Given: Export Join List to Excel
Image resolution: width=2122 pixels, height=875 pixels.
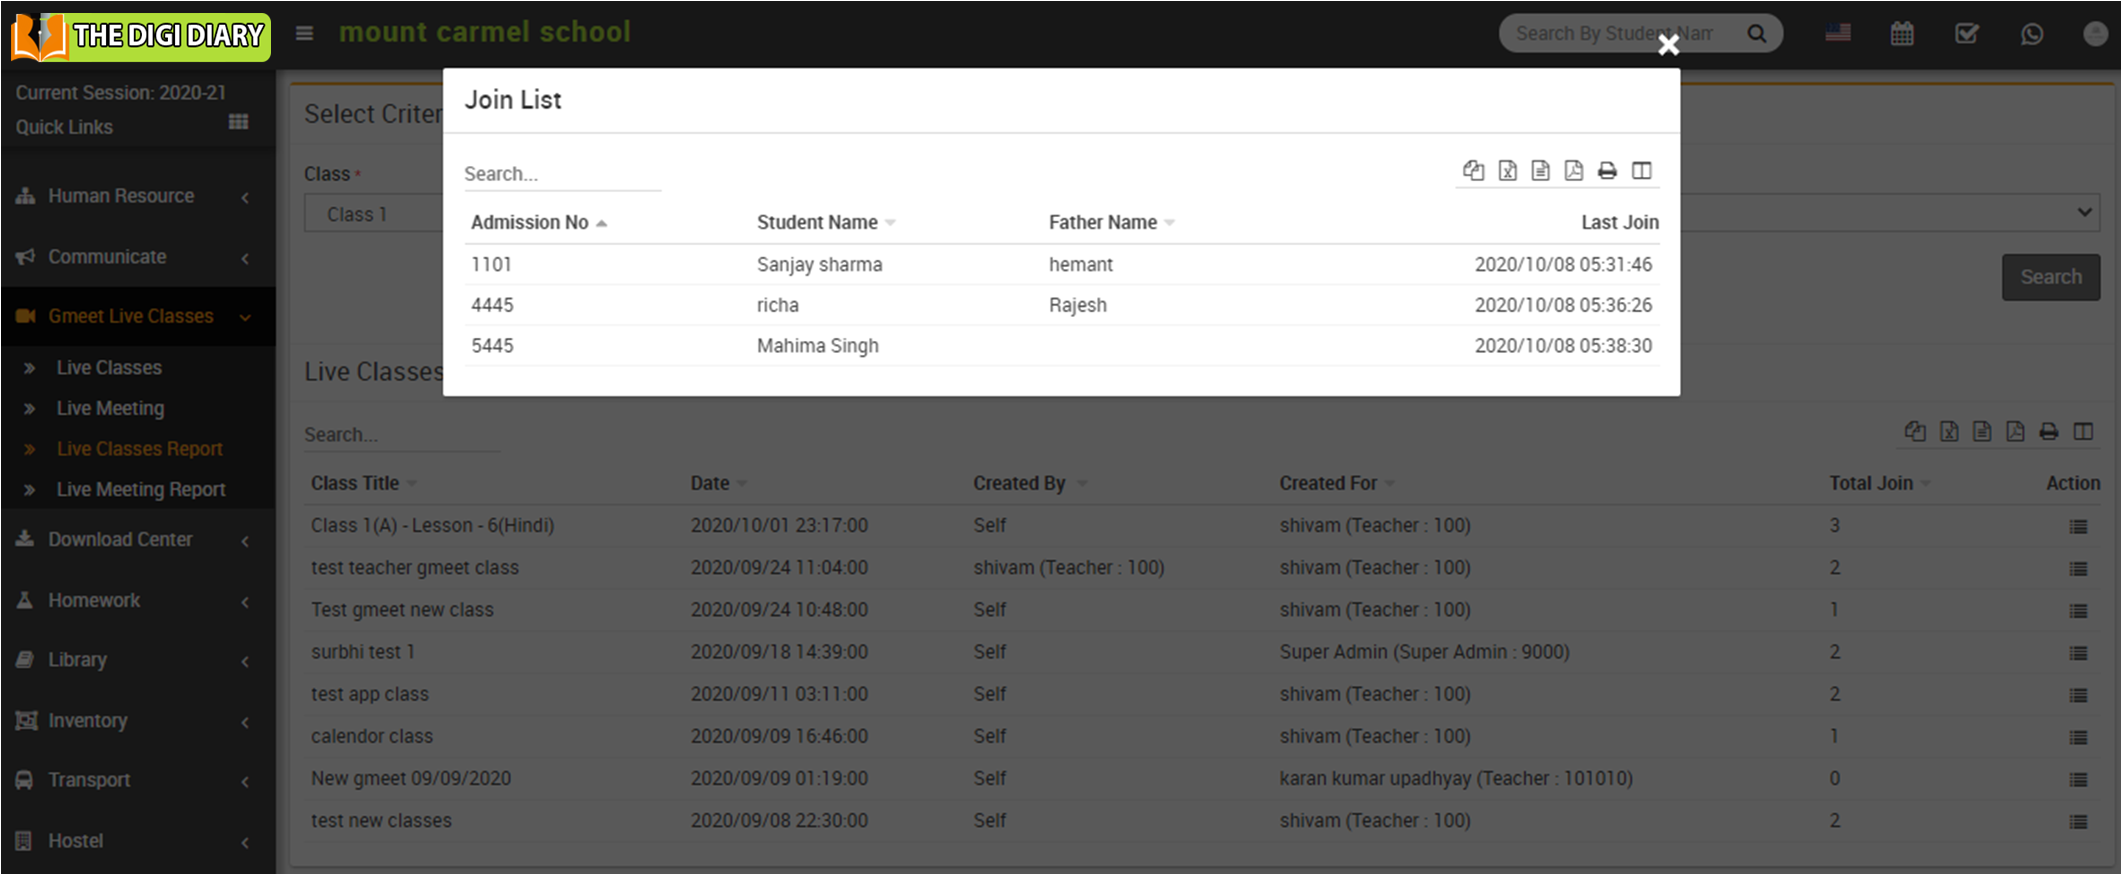Looking at the screenshot, I should point(1507,171).
